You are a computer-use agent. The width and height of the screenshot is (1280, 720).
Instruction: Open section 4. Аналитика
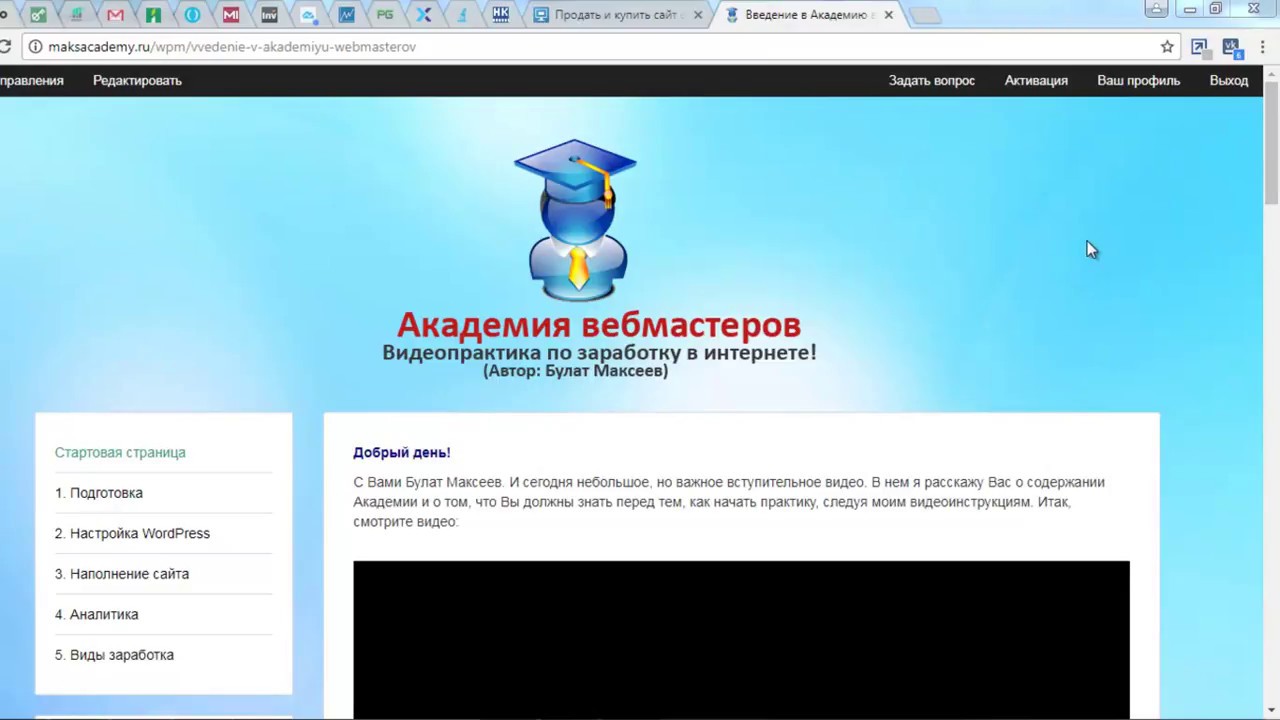pyautogui.click(x=96, y=615)
